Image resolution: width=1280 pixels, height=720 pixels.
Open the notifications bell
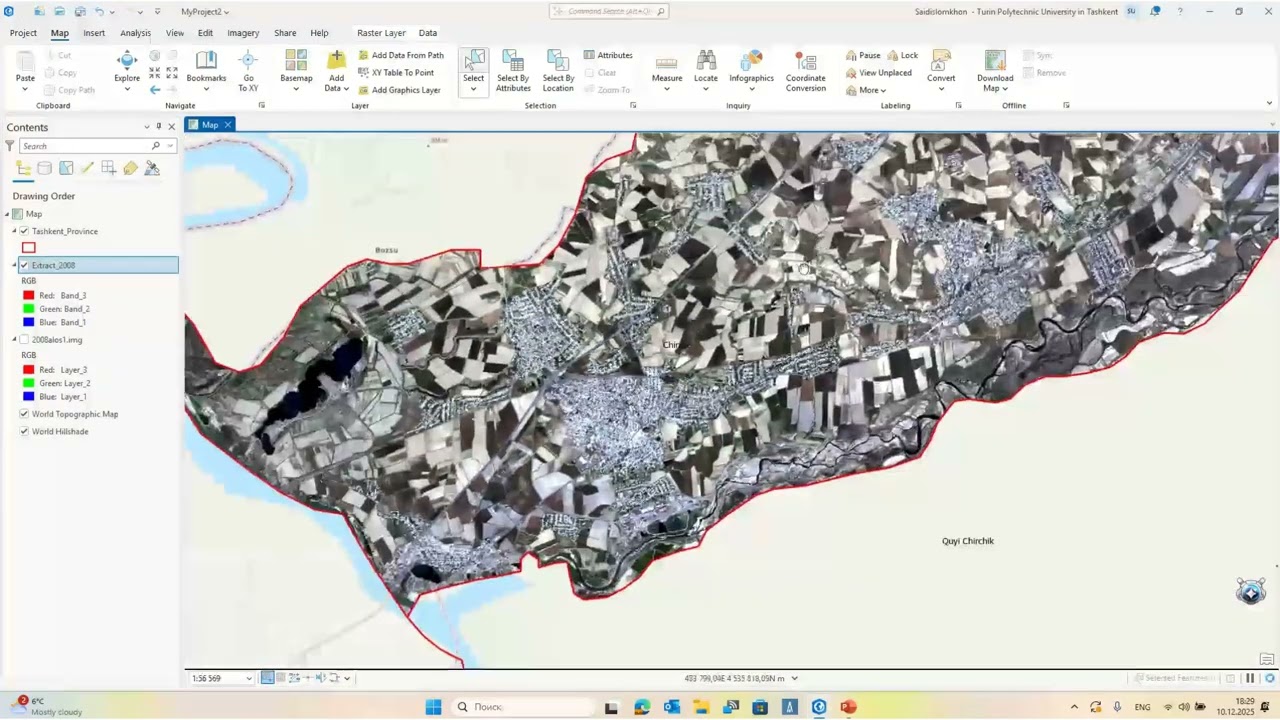coord(1155,11)
